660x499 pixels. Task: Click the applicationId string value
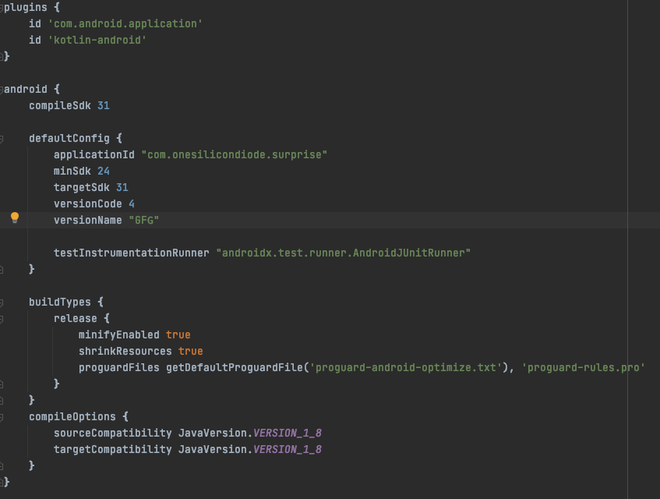coord(234,154)
